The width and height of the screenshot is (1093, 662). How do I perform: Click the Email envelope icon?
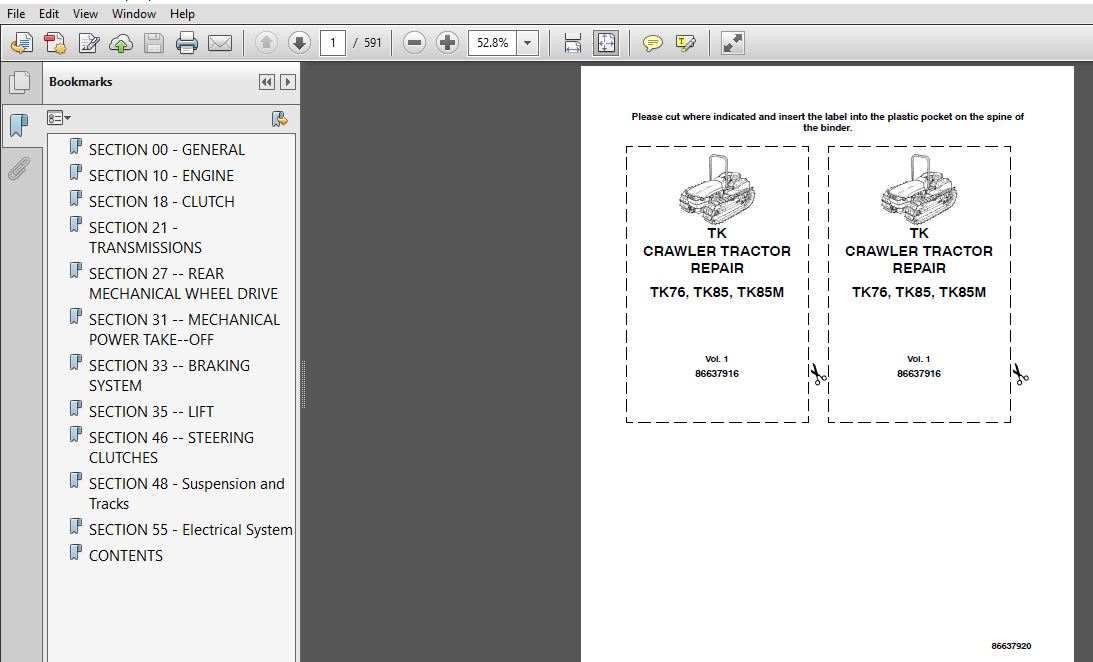[x=220, y=43]
